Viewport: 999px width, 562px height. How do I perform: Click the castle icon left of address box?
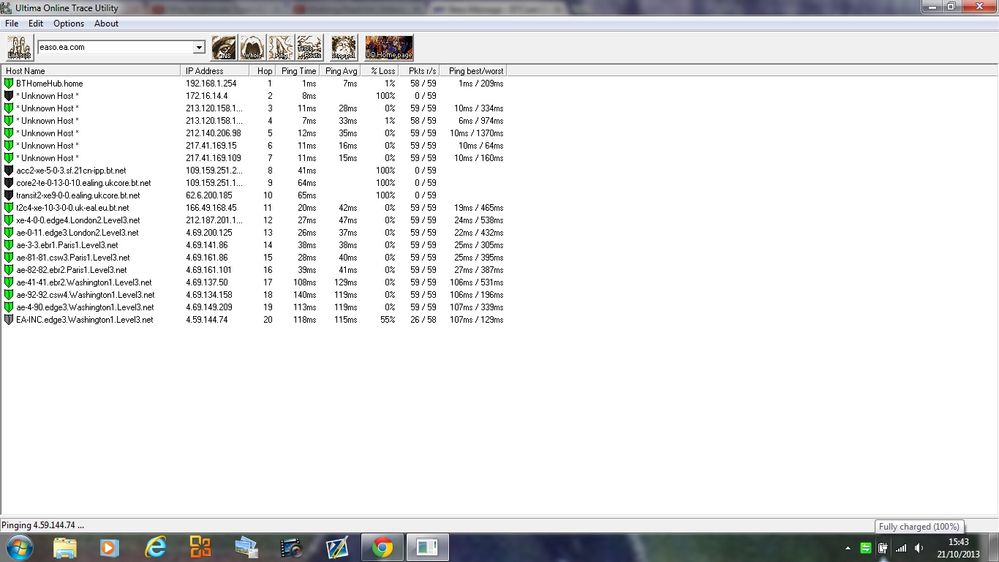(20, 48)
